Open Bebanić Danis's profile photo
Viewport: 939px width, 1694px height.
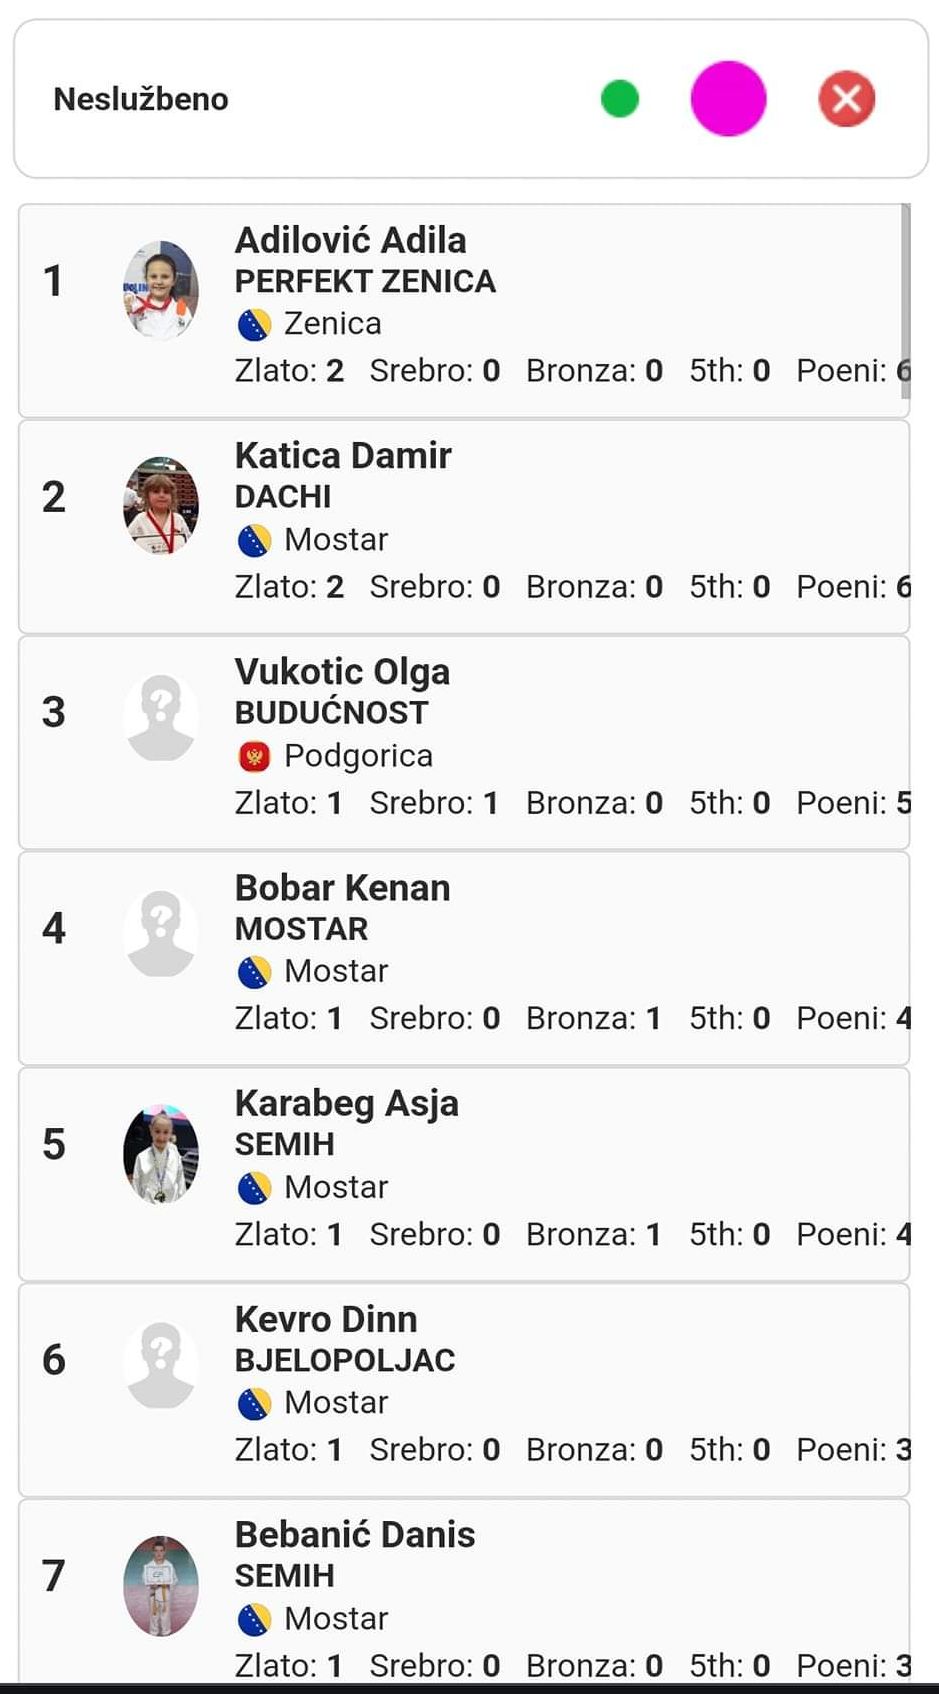[x=160, y=1585]
